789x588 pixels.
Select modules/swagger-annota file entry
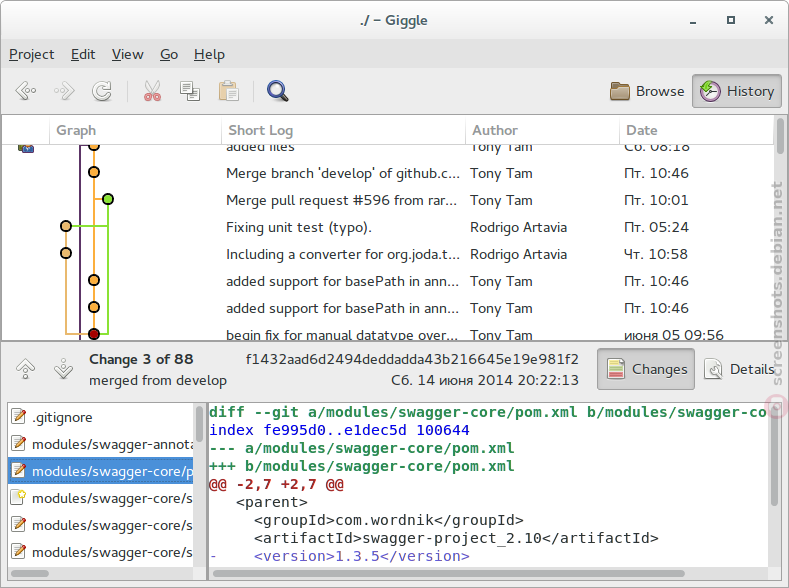tap(101, 444)
